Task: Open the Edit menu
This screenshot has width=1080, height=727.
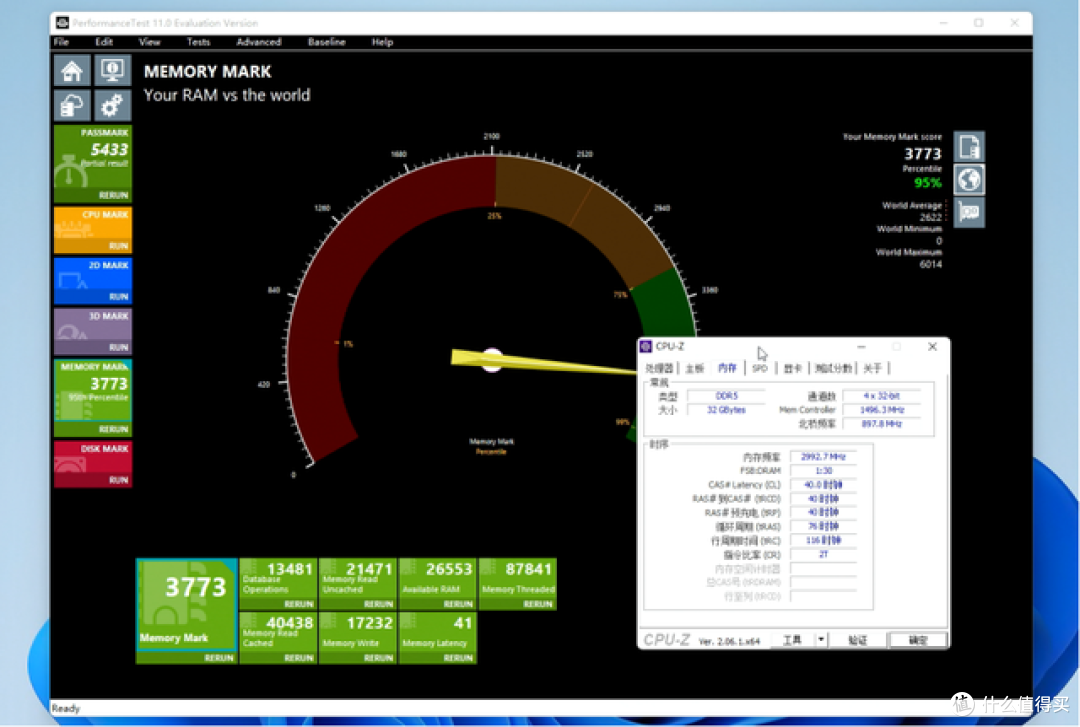Action: click(x=104, y=42)
